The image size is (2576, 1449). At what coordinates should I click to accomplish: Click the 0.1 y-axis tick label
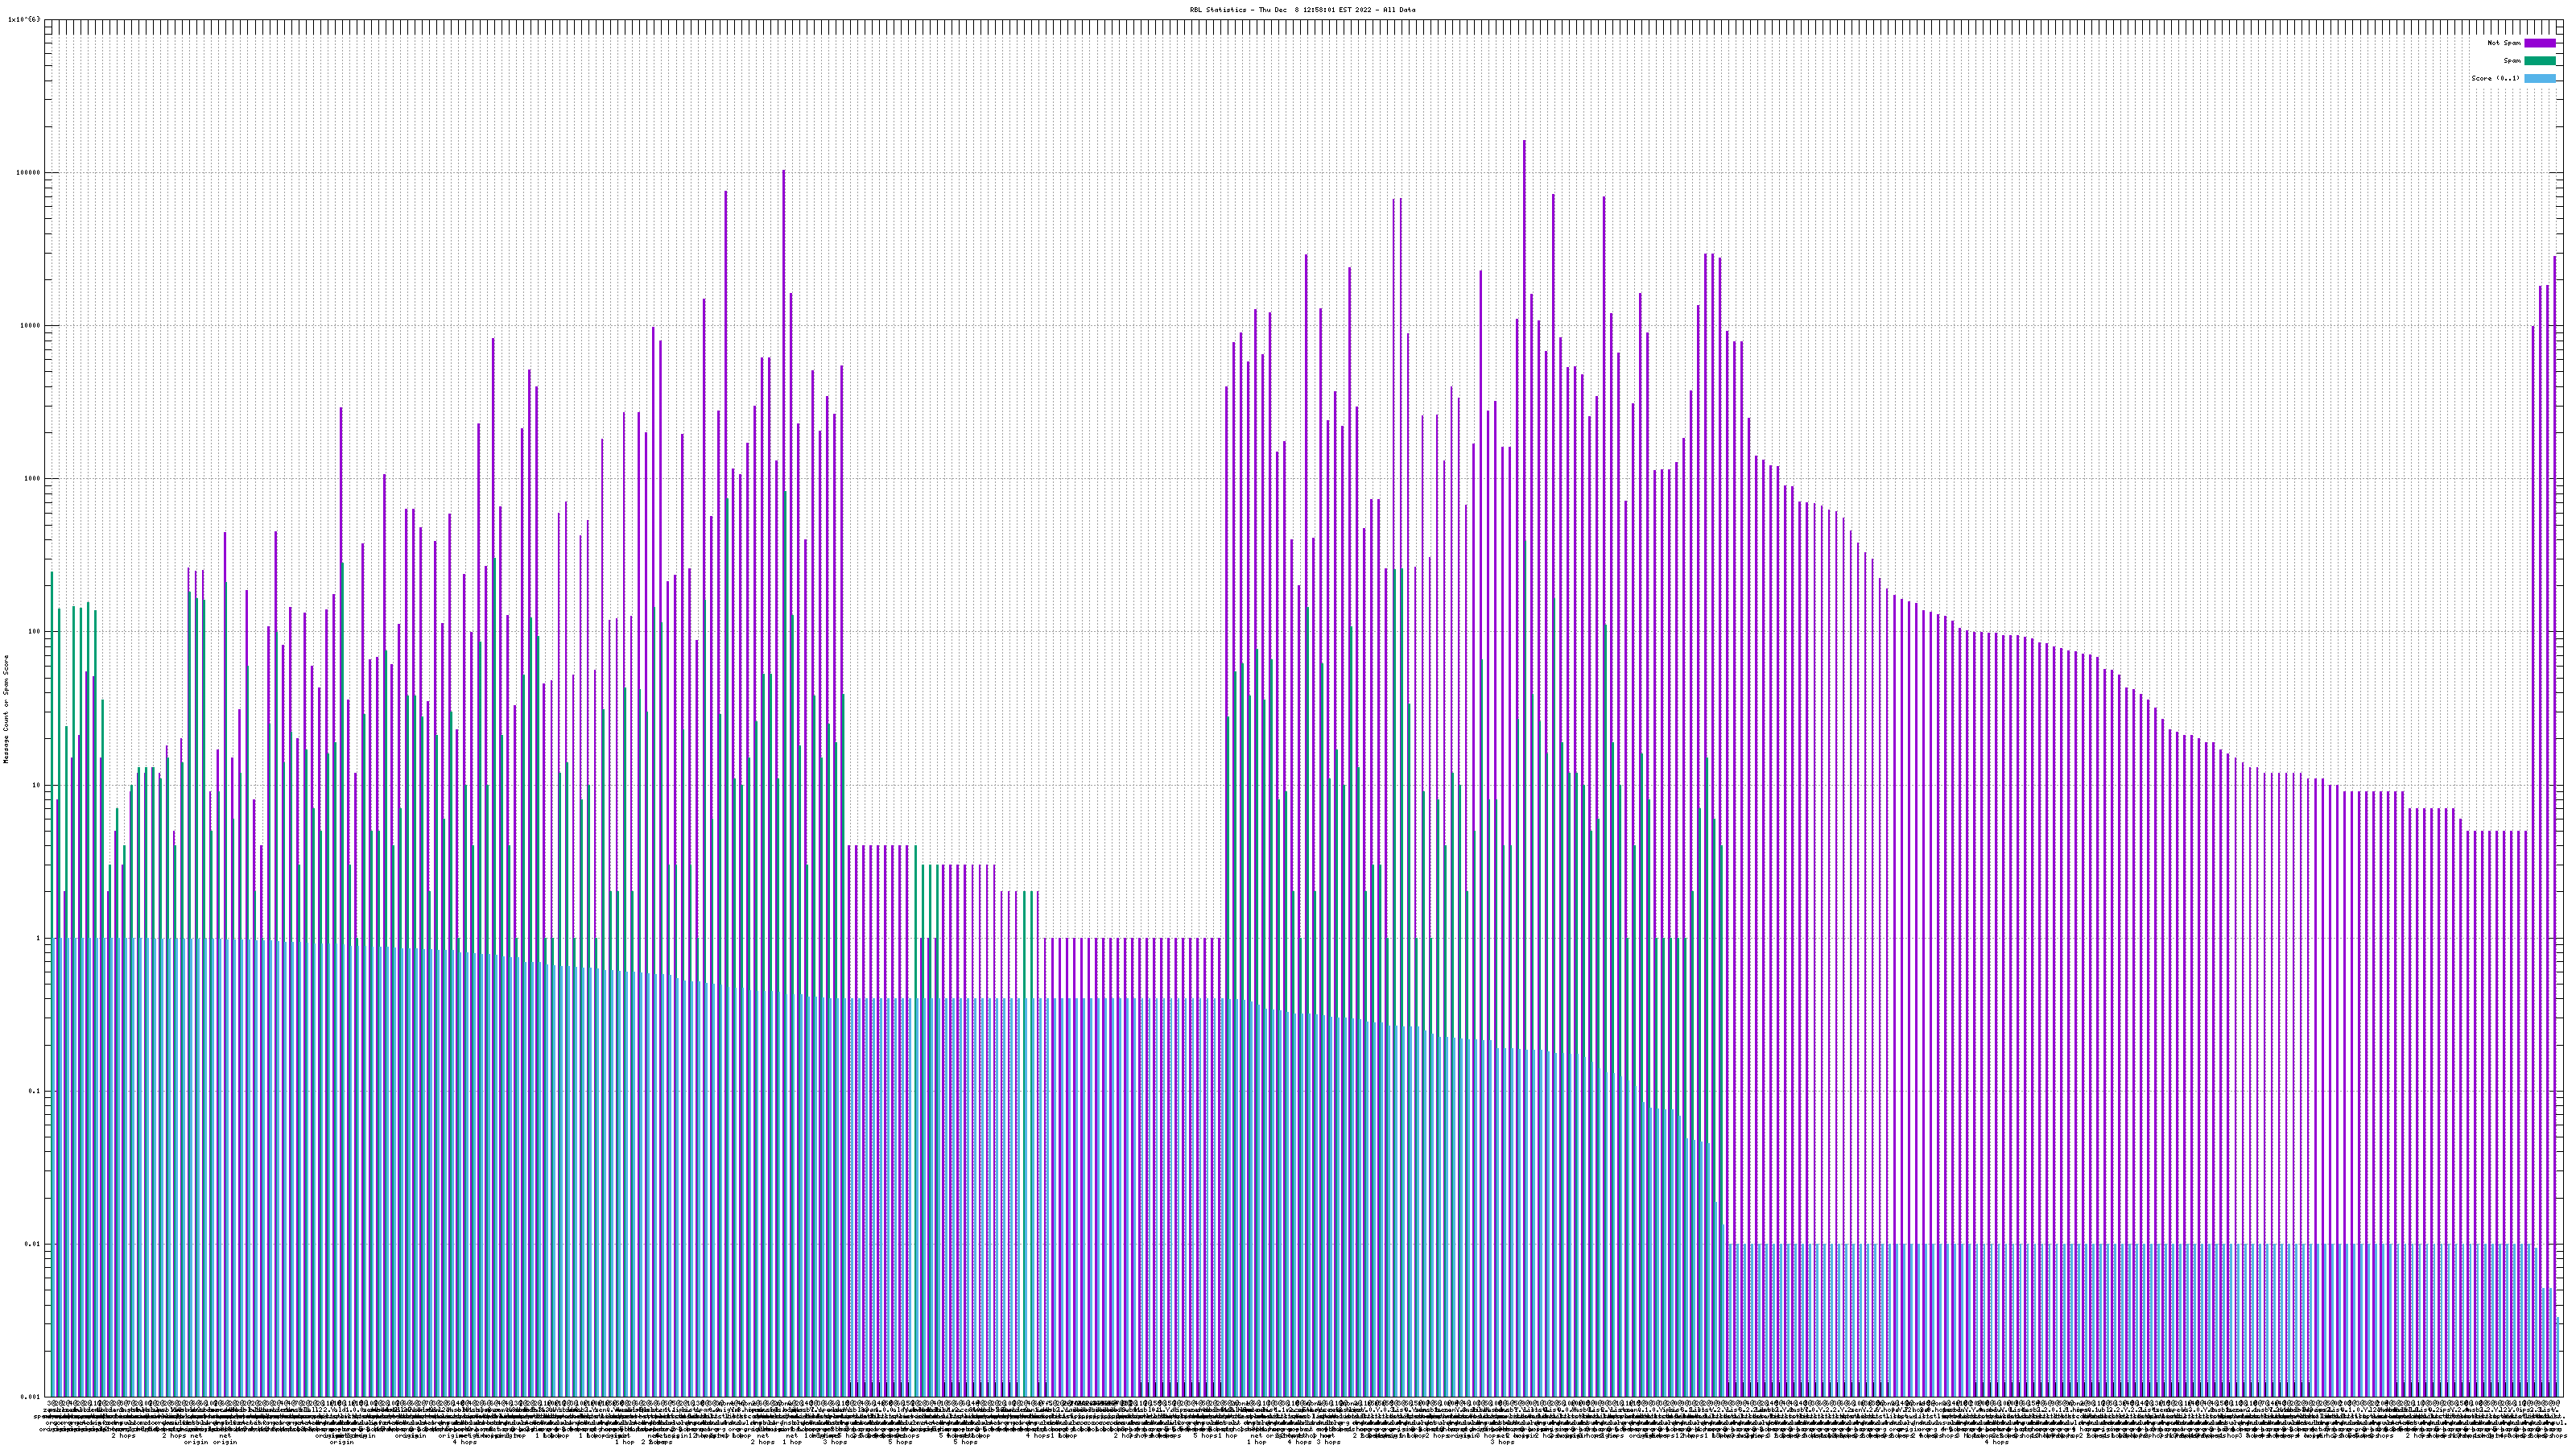click(x=35, y=1092)
